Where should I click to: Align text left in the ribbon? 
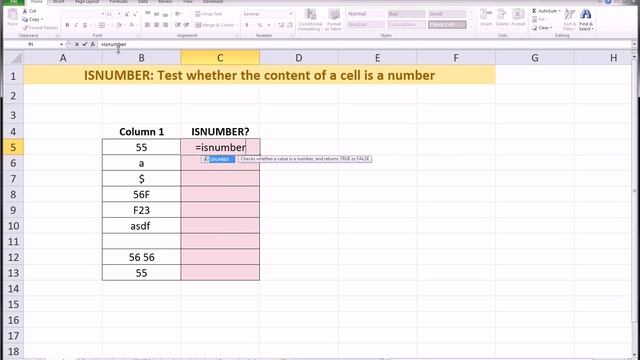coord(147,25)
